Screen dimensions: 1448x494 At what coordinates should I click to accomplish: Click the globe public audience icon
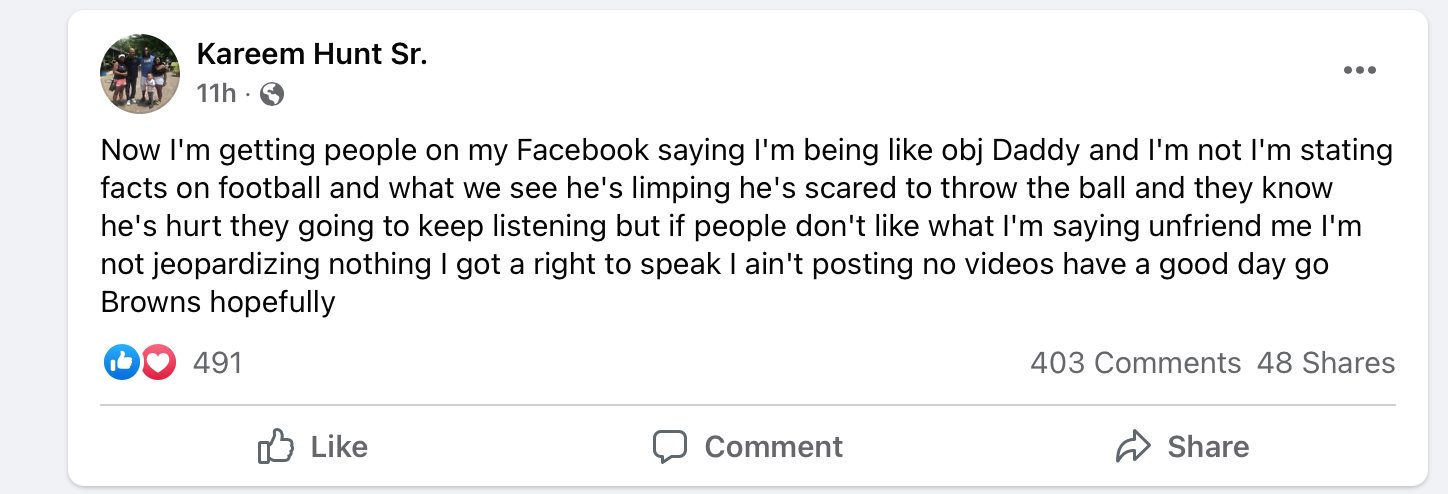point(271,94)
